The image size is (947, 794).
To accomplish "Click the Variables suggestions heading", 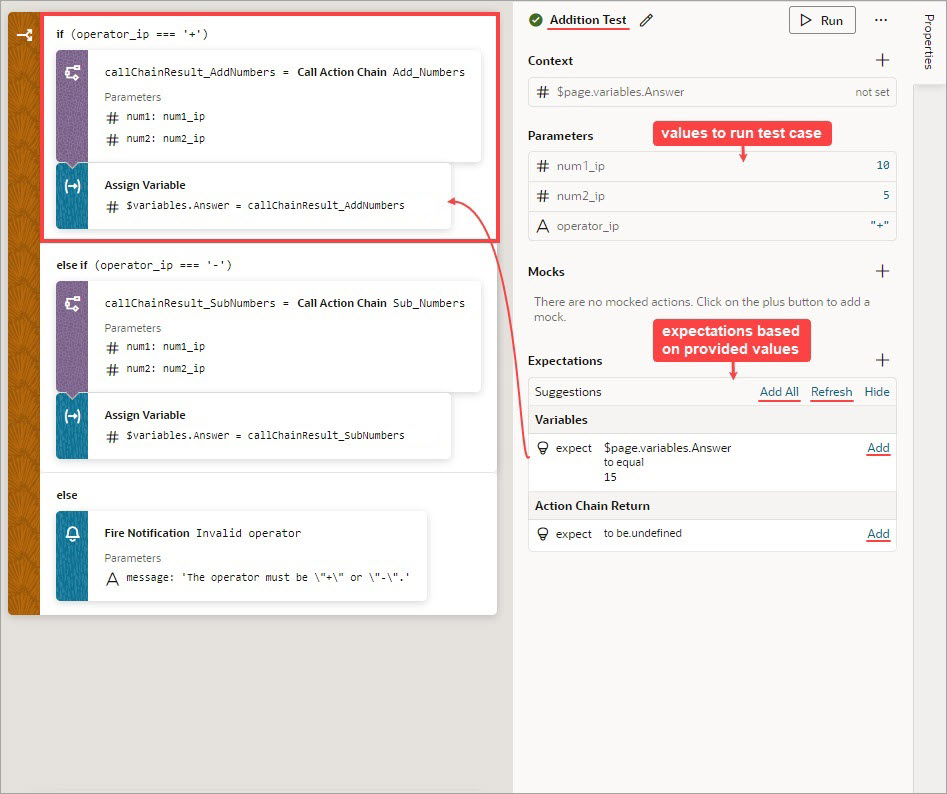I will tap(561, 420).
